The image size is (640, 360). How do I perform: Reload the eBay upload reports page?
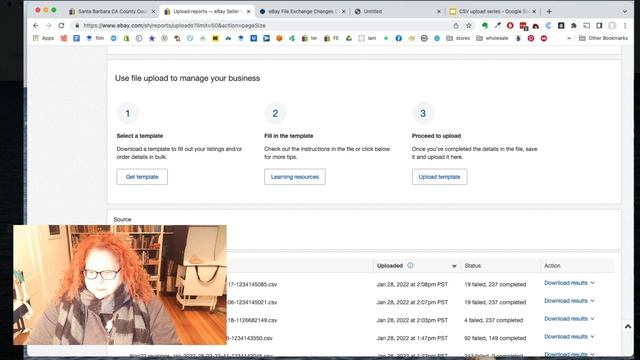coord(61,25)
